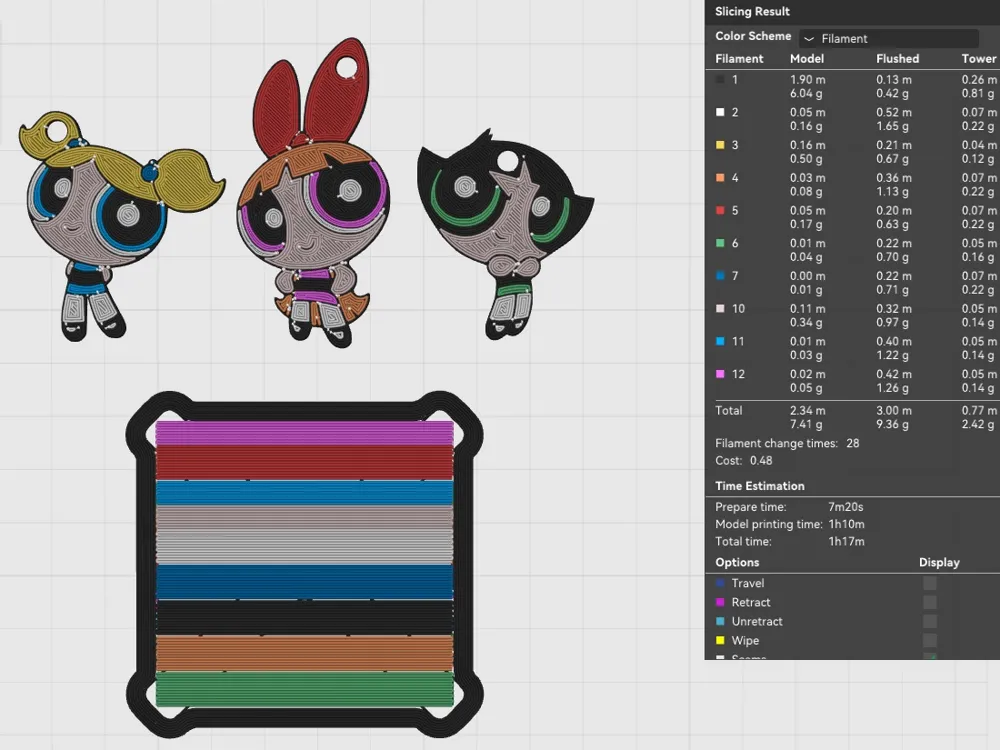Click the Travel option color icon
1000x750 pixels.
point(720,583)
